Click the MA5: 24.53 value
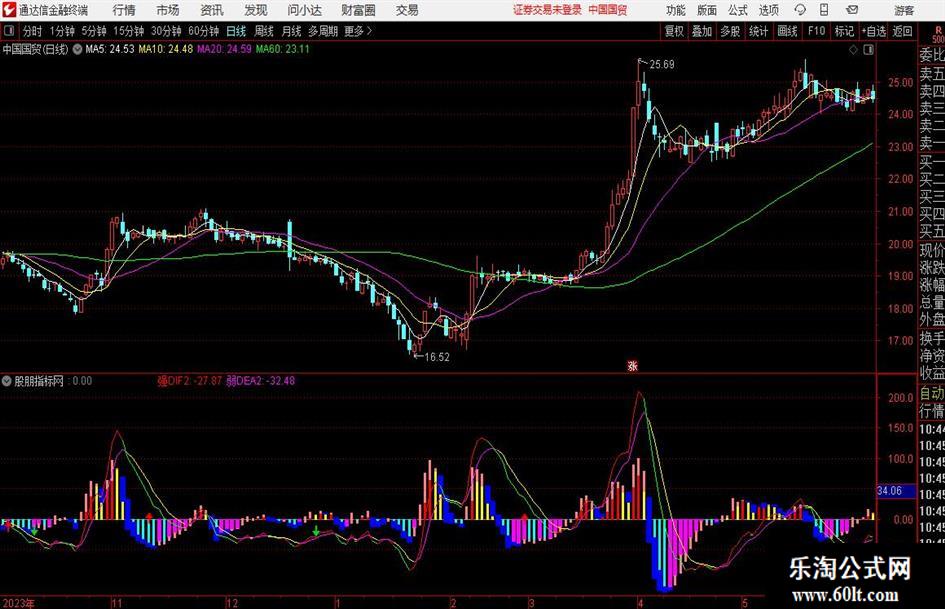 pyautogui.click(x=110, y=49)
